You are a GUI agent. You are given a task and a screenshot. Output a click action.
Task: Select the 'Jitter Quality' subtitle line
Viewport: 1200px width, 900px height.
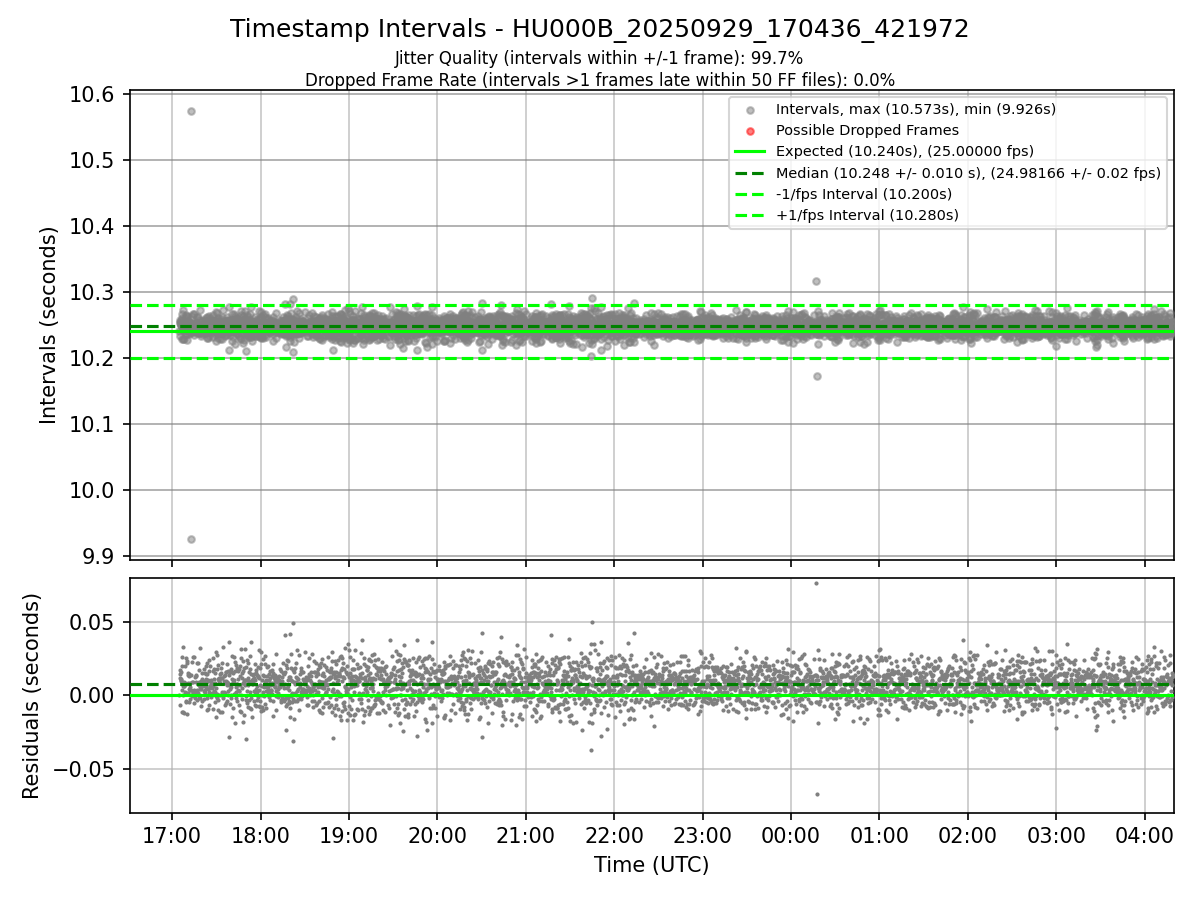click(599, 58)
